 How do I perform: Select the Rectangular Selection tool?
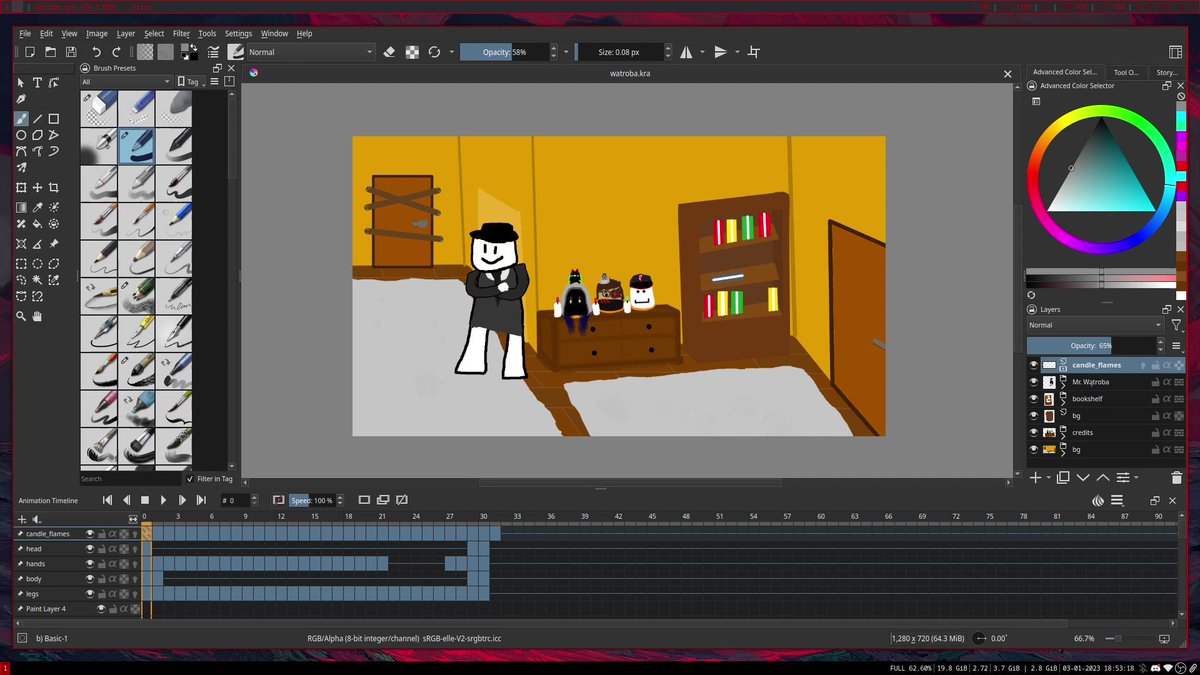pos(21,264)
